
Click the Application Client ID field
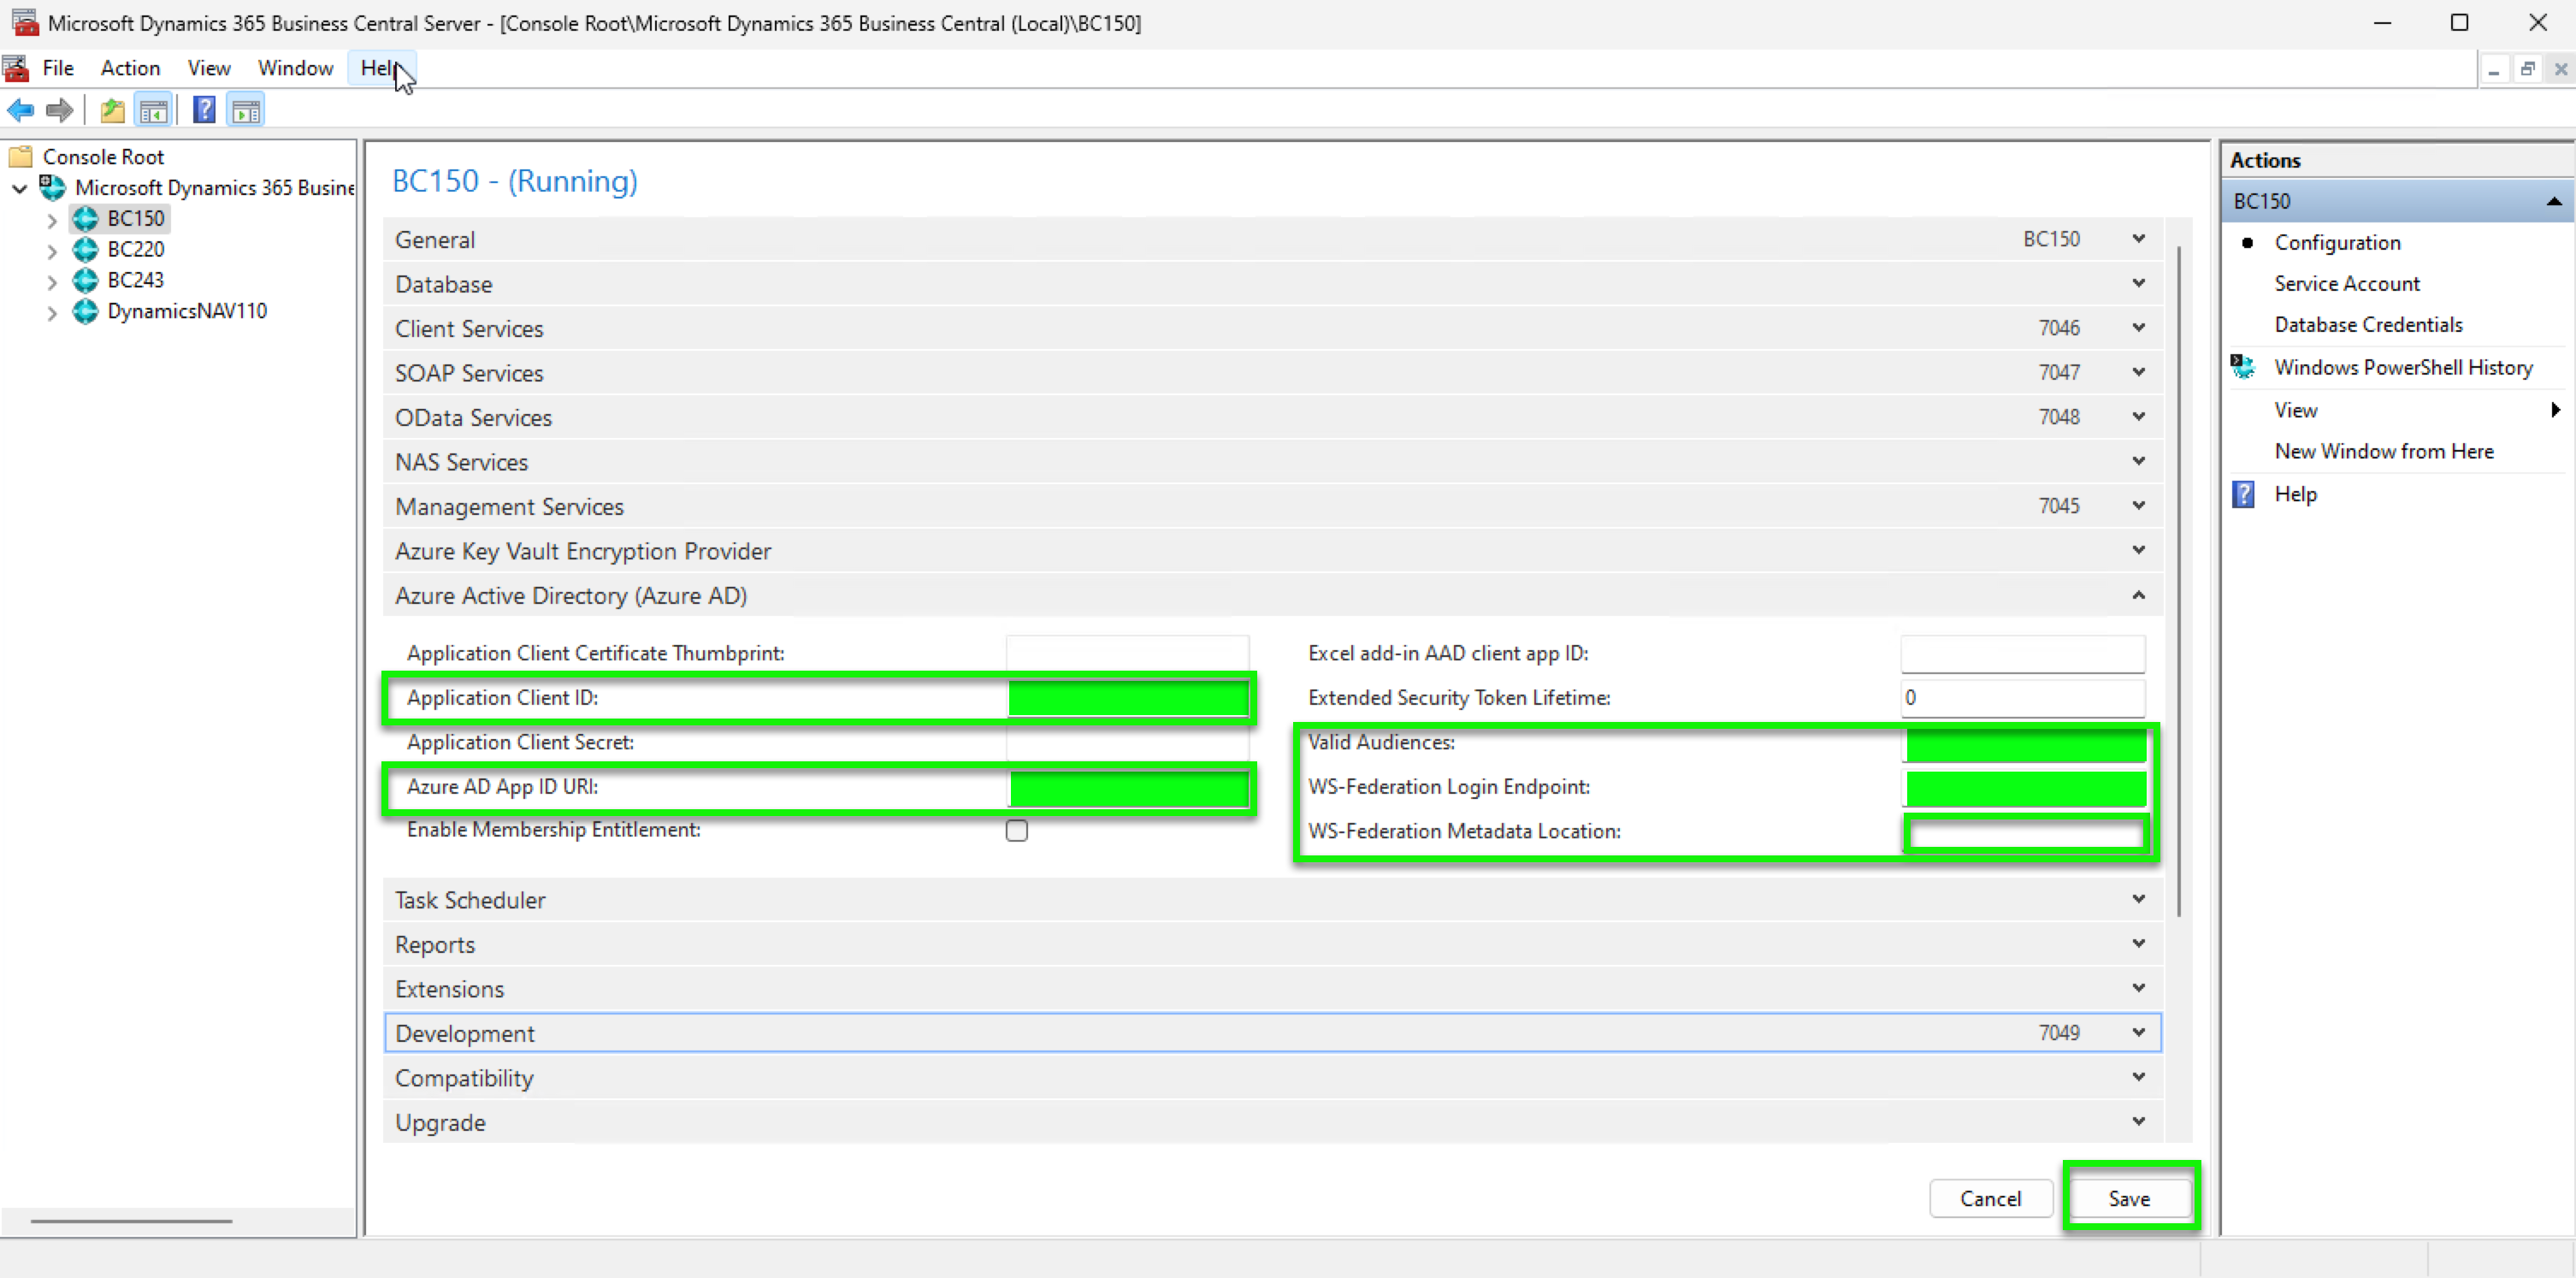(1128, 698)
